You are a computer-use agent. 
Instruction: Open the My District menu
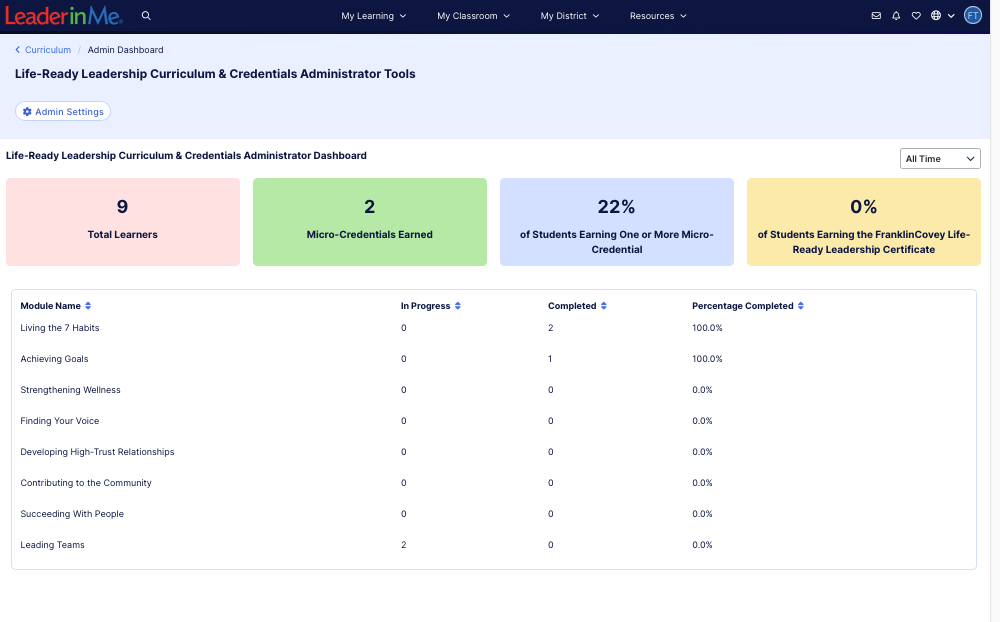(569, 16)
